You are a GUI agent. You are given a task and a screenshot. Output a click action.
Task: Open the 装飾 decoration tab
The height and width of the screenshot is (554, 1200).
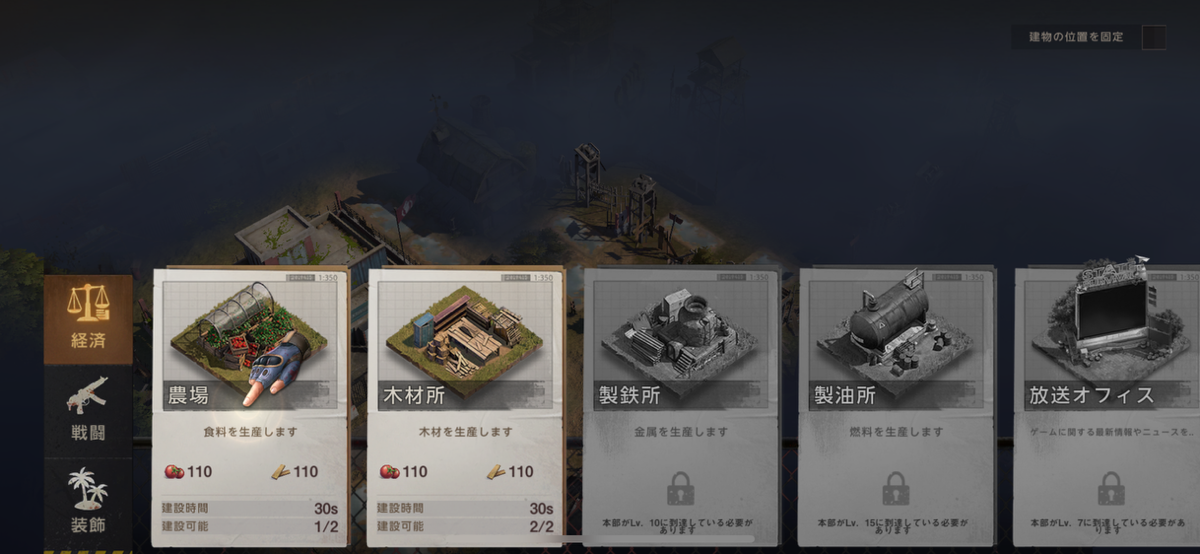coord(88,502)
